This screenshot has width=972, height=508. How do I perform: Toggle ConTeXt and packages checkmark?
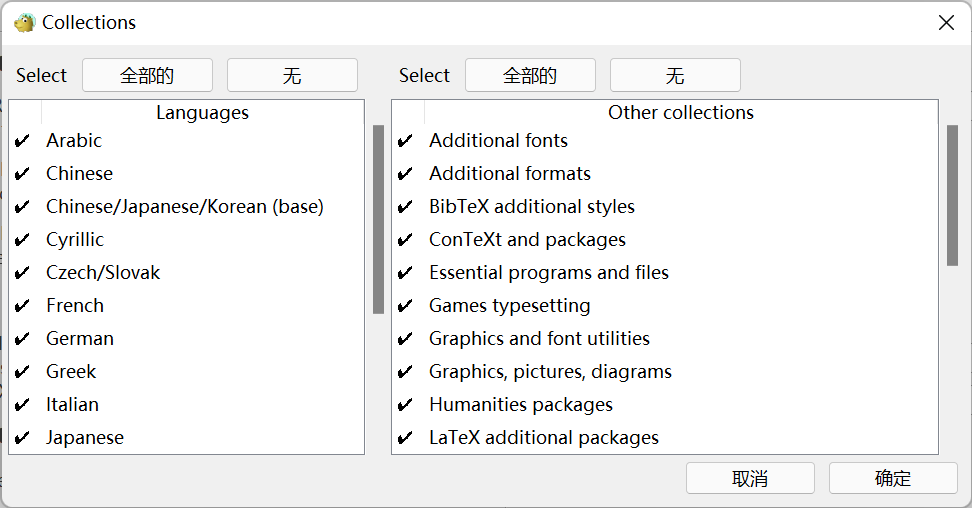[405, 239]
